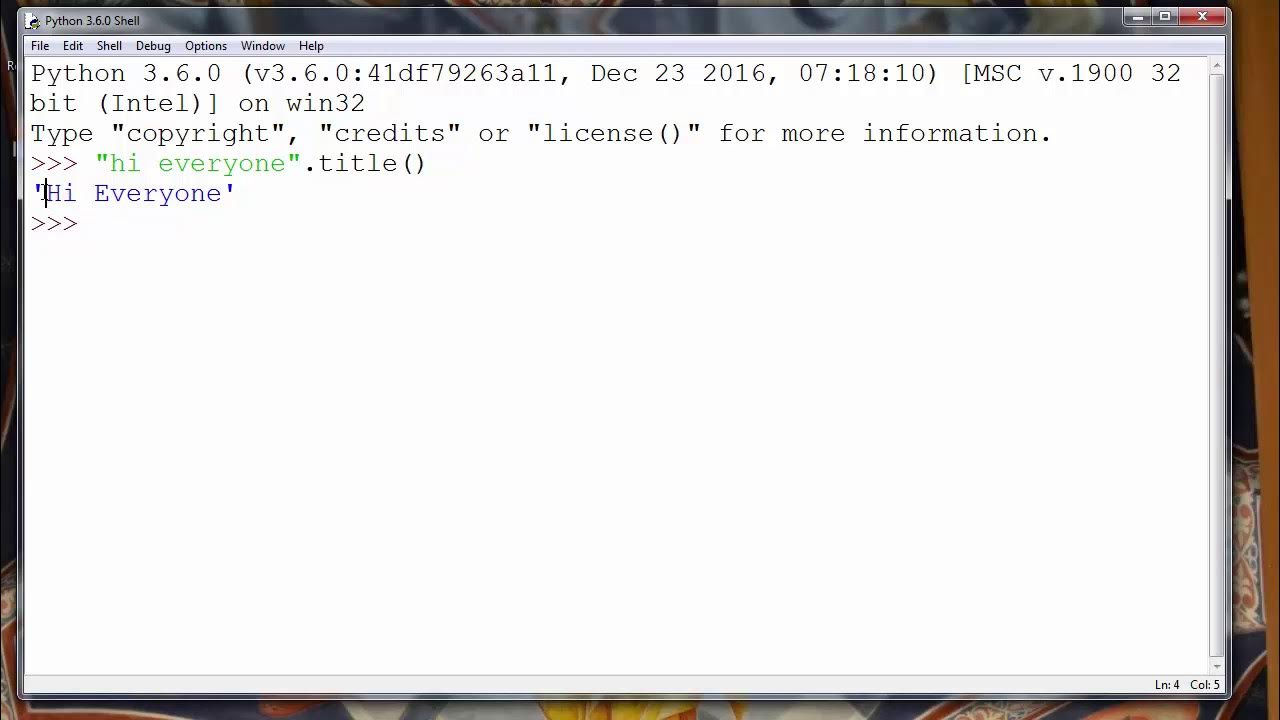The height and width of the screenshot is (720, 1280).
Task: Click on the 'Hi Everyone' output text
Action: click(x=135, y=194)
